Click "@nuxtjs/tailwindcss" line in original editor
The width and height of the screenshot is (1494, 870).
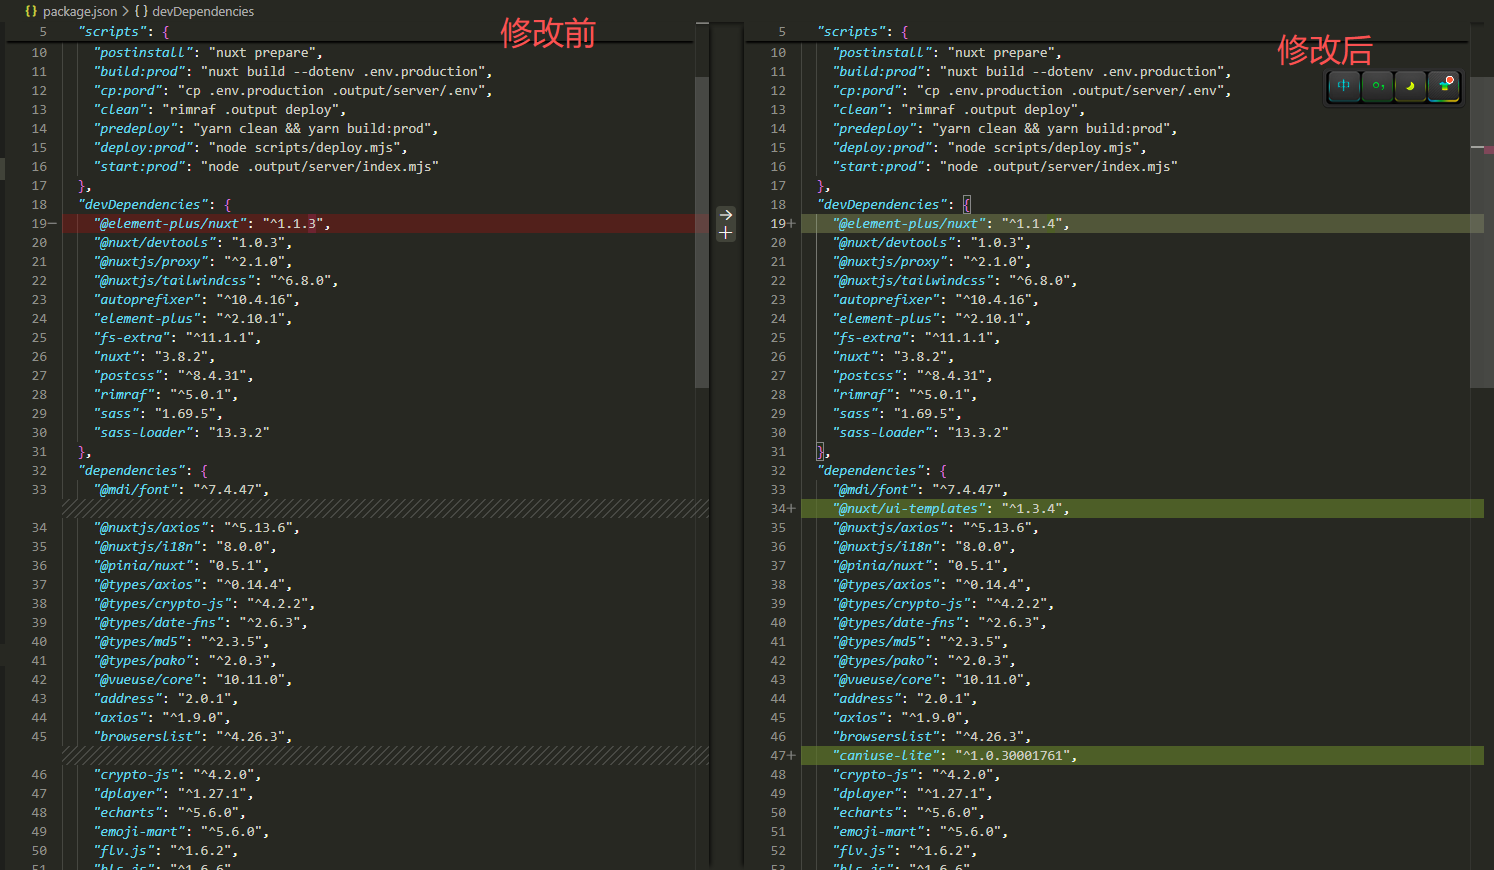pyautogui.click(x=216, y=281)
